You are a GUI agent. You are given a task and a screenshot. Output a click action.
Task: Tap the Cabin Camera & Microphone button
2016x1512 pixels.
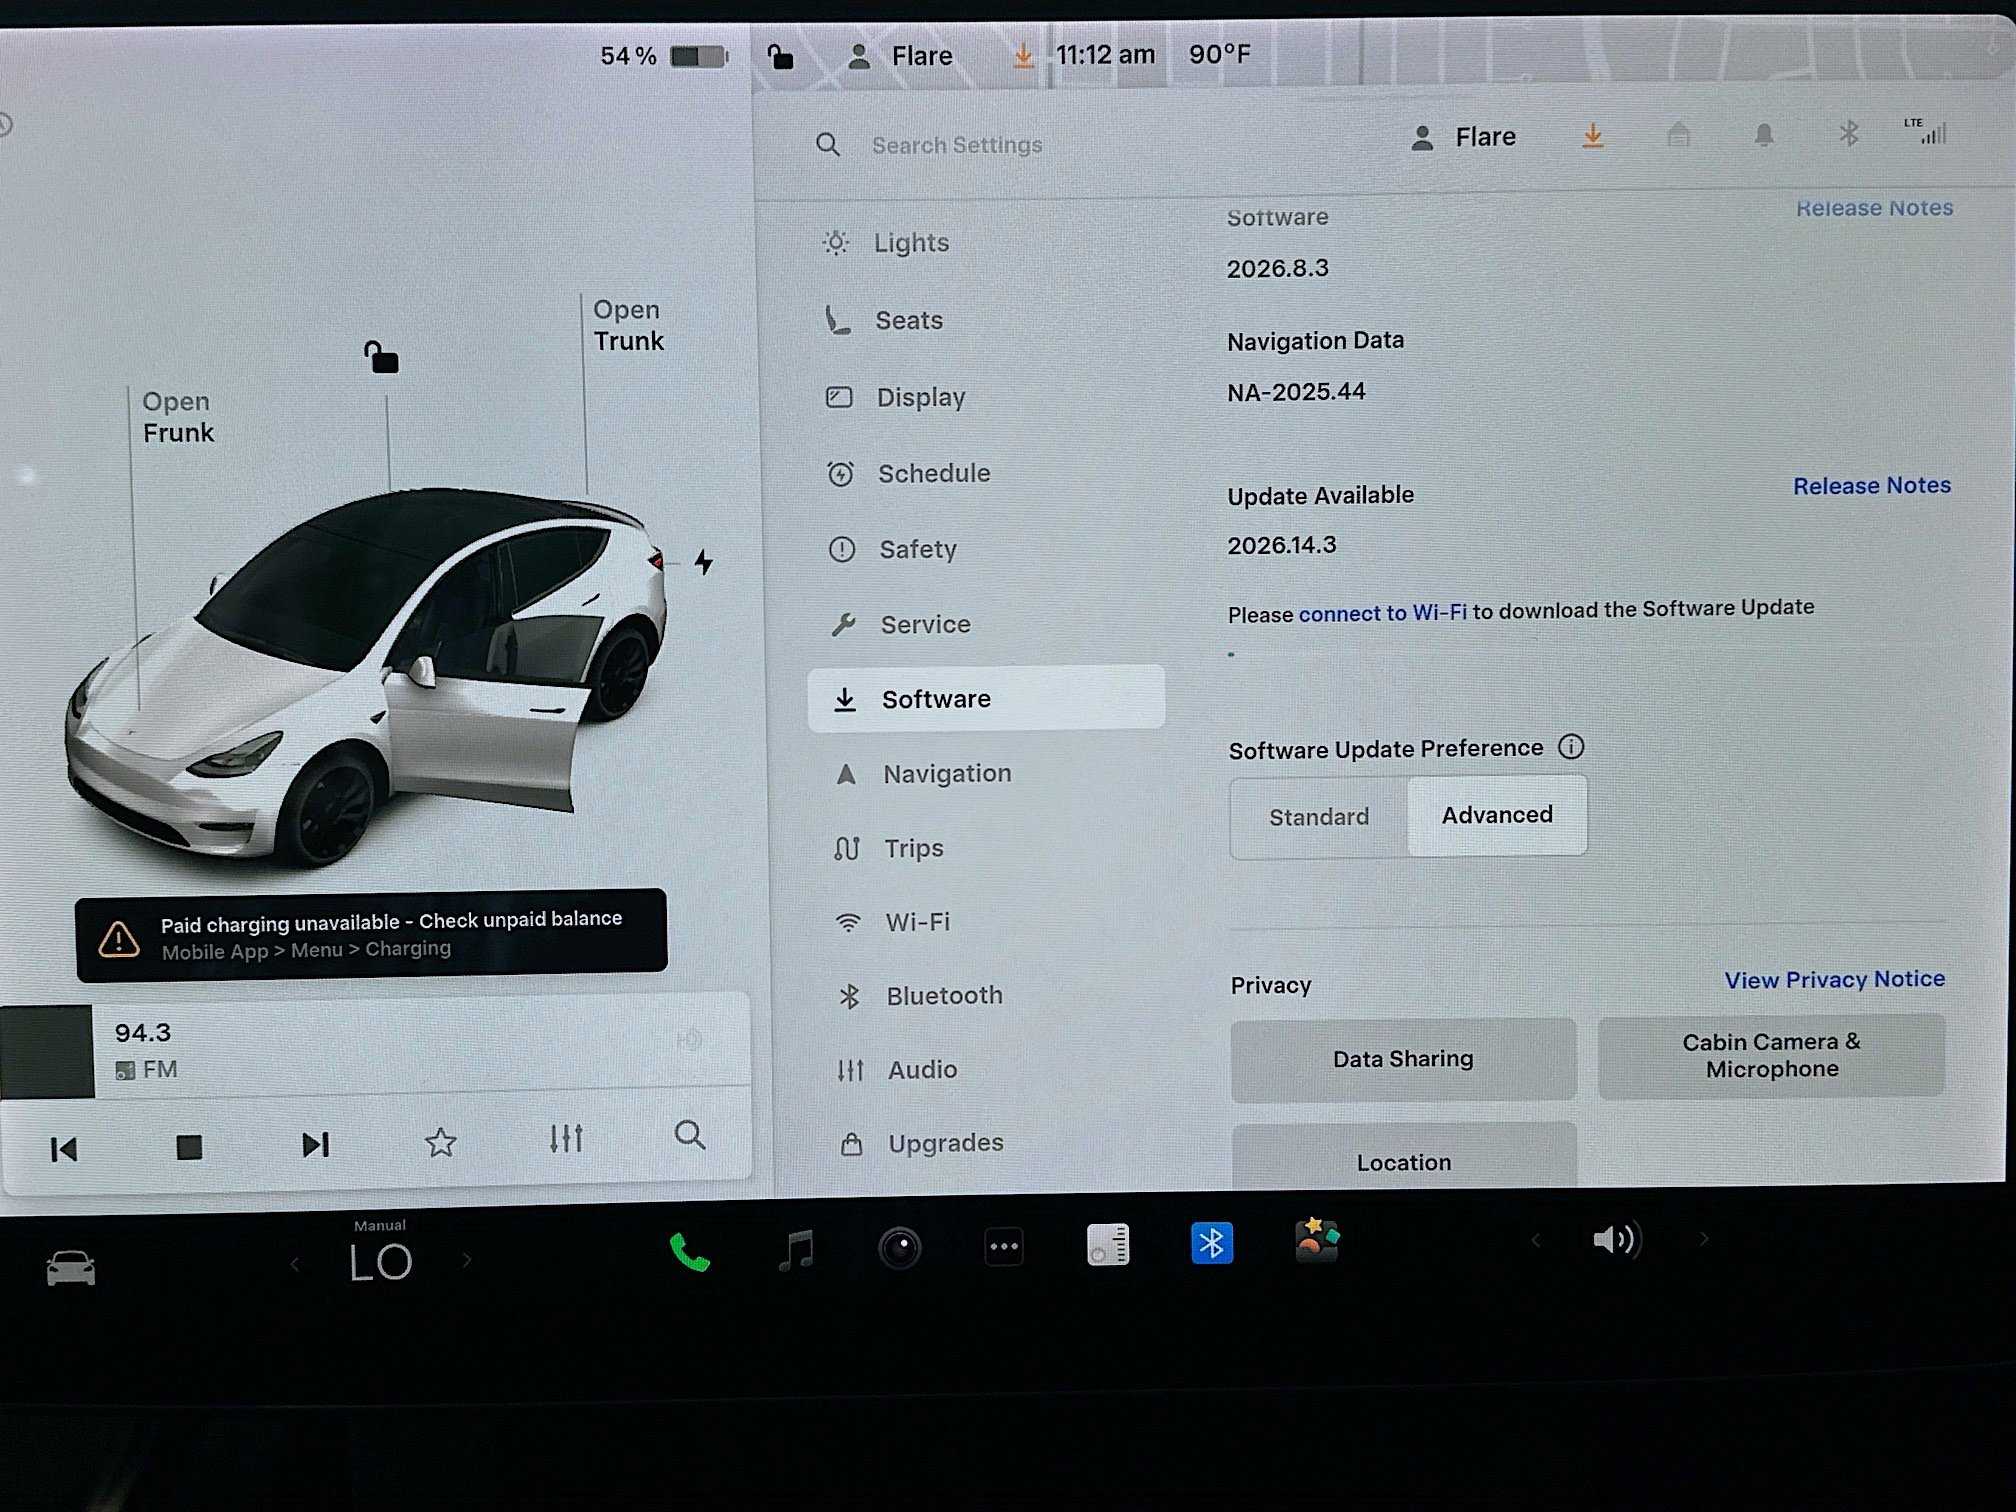point(1771,1055)
